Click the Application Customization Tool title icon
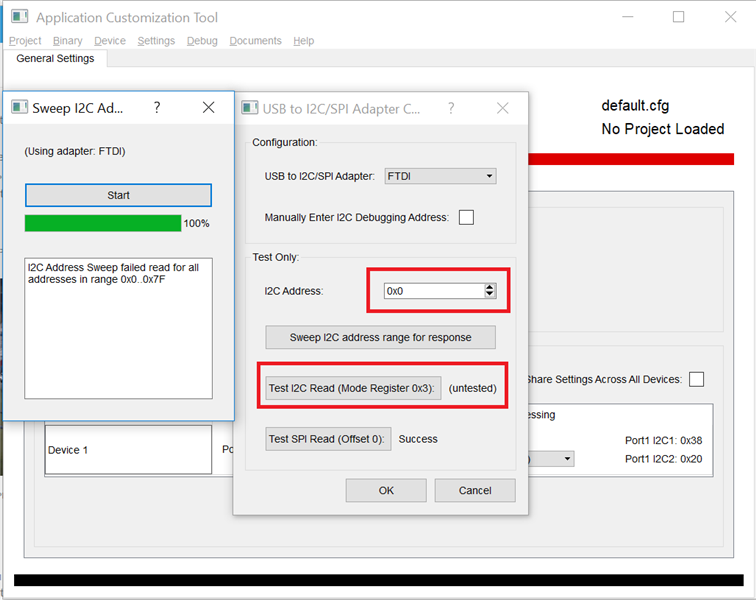This screenshot has width=756, height=600. tap(20, 17)
